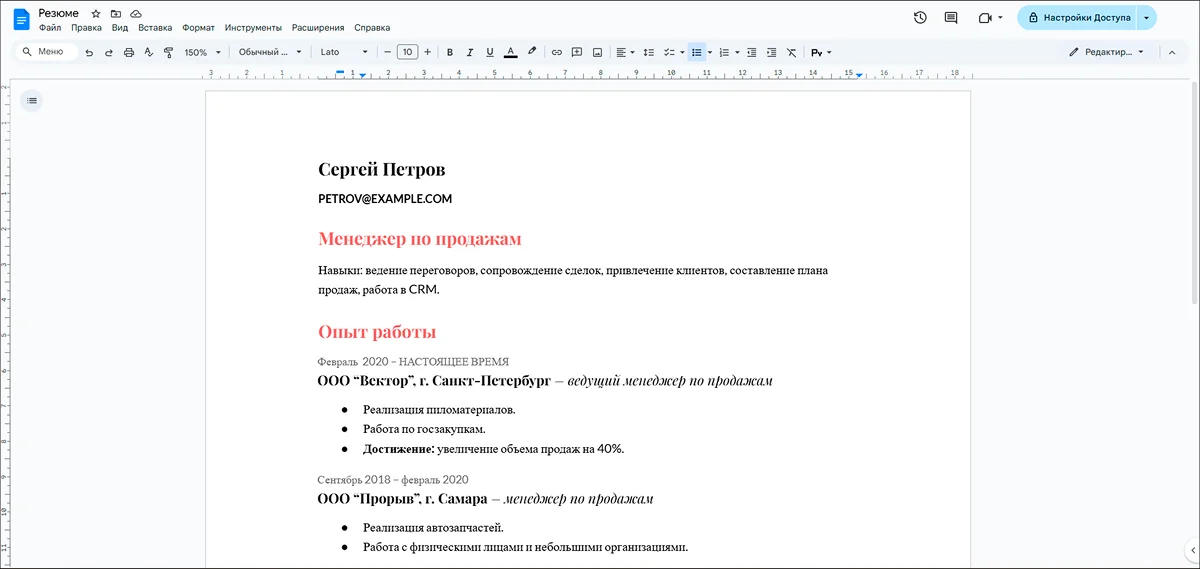Click the move-to-folder icon
Viewport: 1200px width, 569px height.
(x=116, y=14)
